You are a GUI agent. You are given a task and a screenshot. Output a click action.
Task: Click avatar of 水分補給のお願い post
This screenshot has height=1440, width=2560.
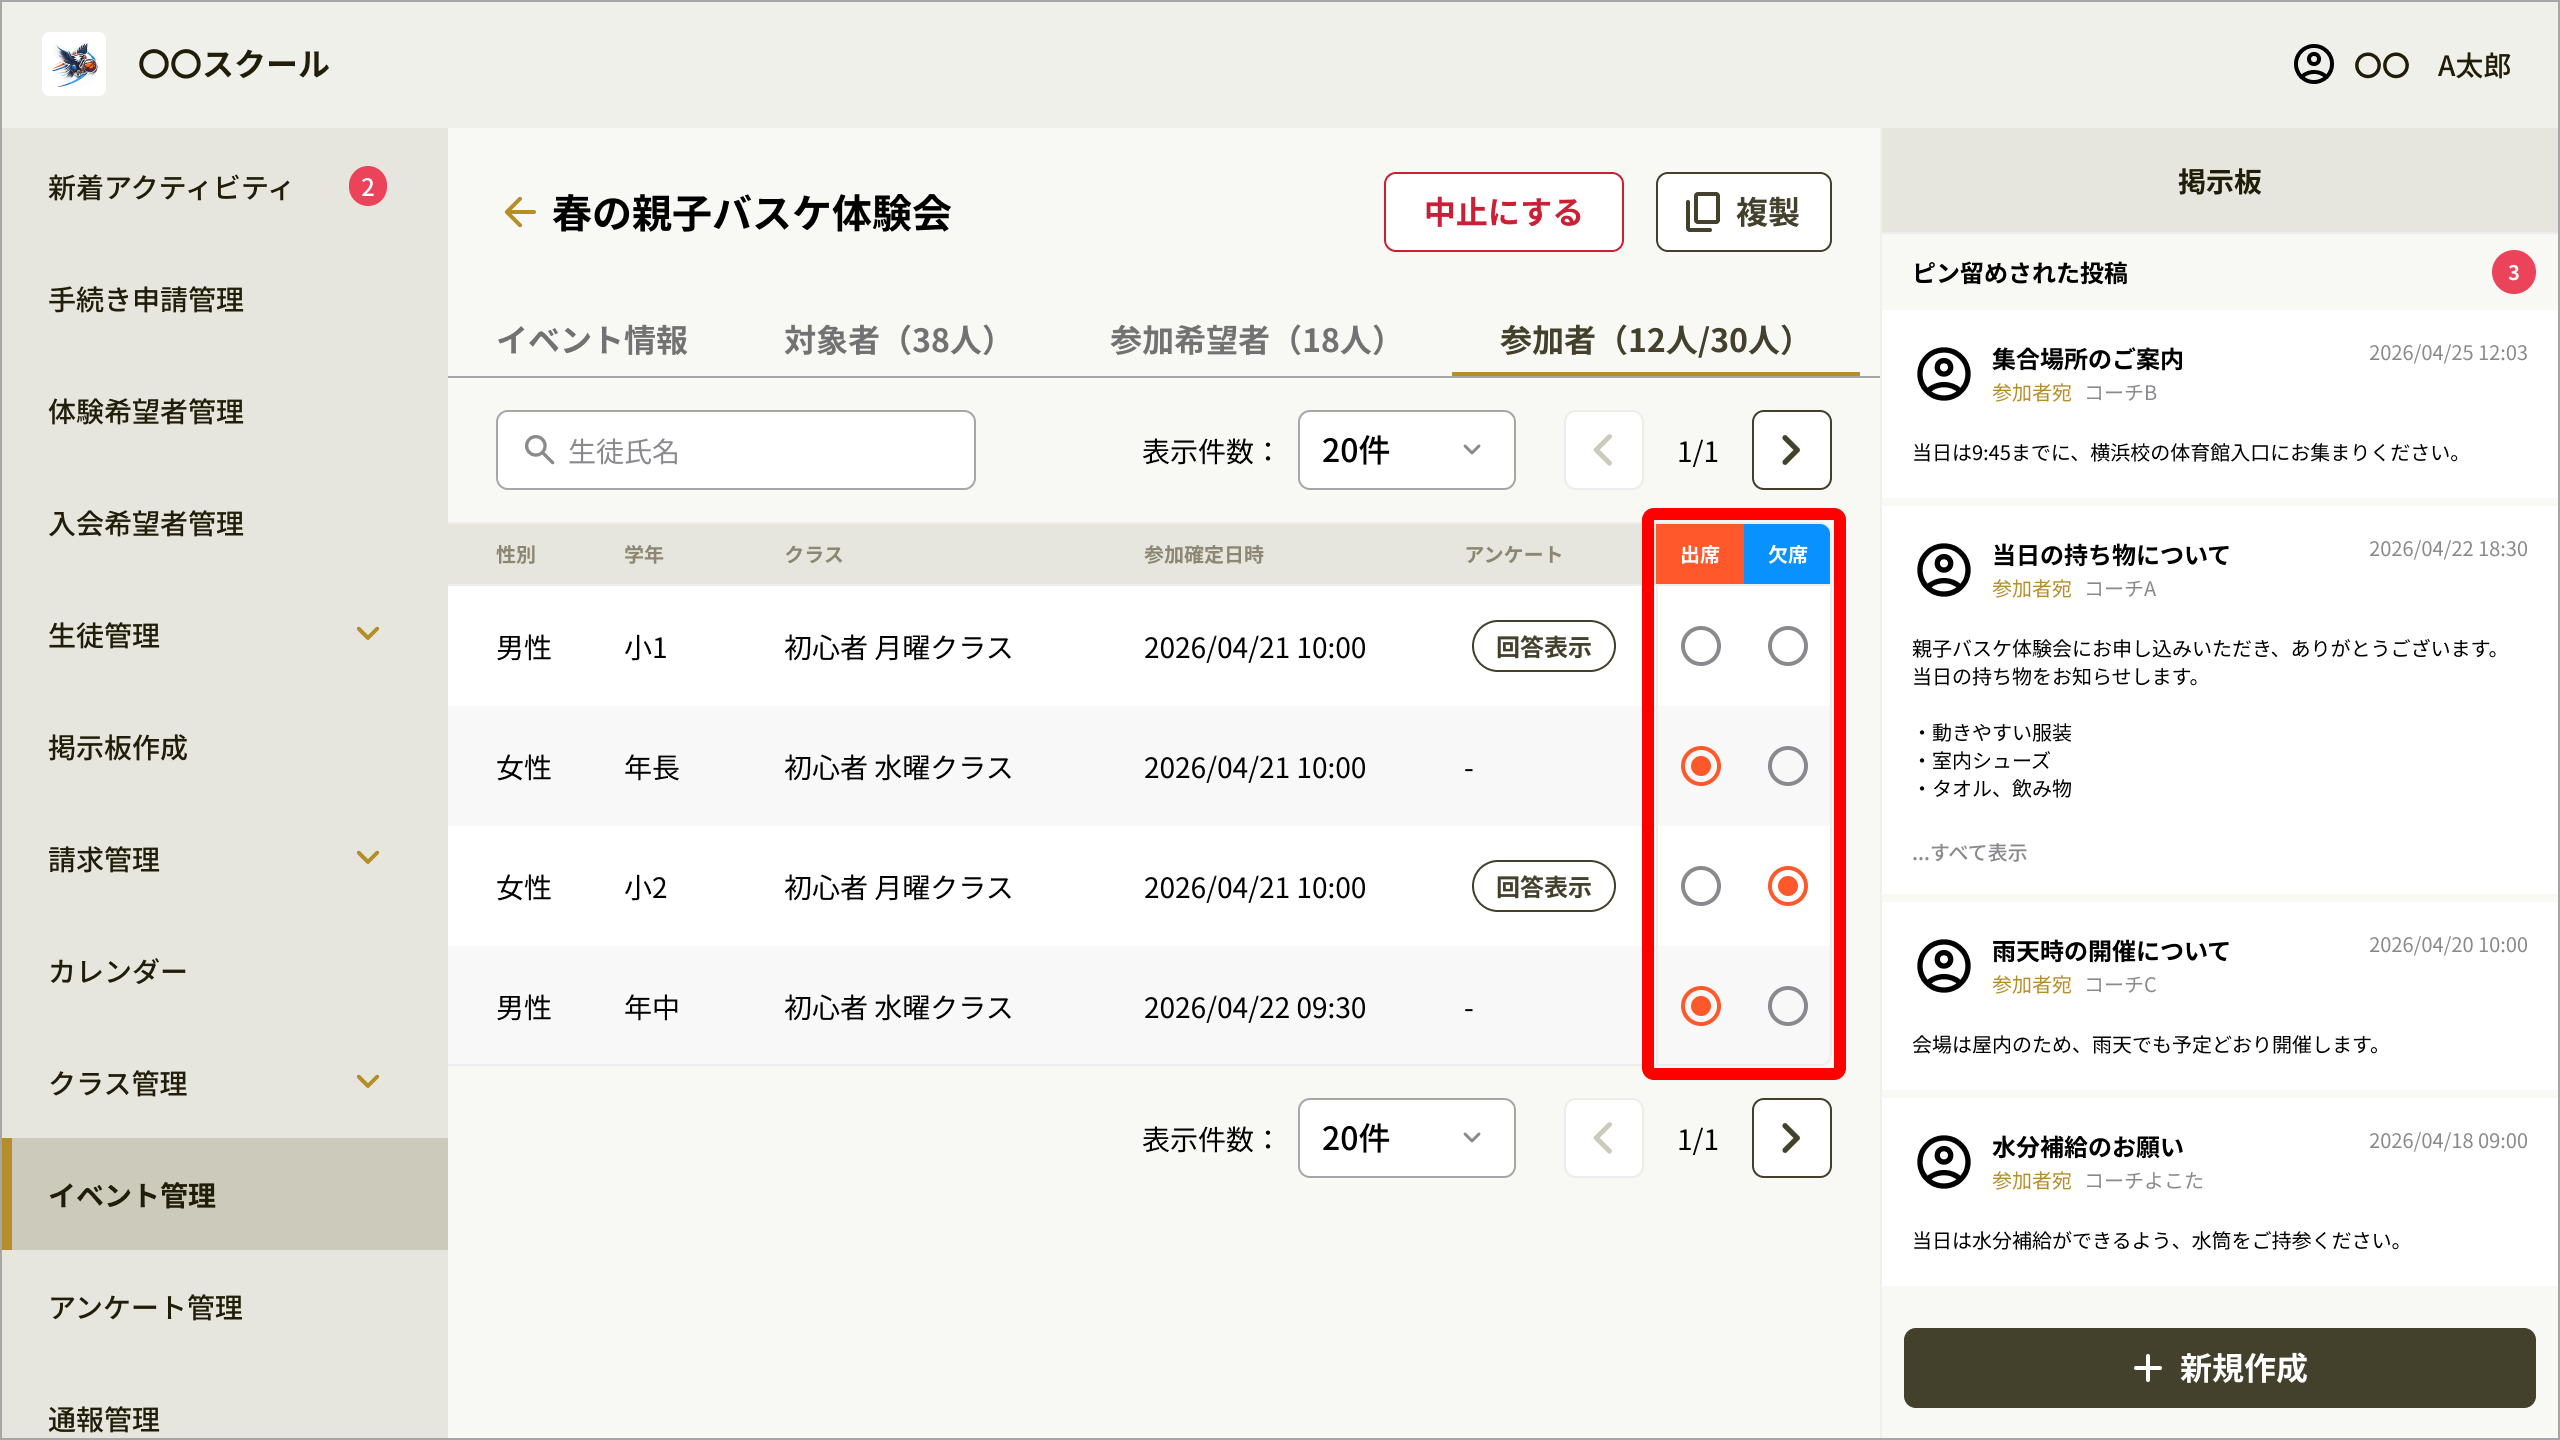click(1943, 1162)
